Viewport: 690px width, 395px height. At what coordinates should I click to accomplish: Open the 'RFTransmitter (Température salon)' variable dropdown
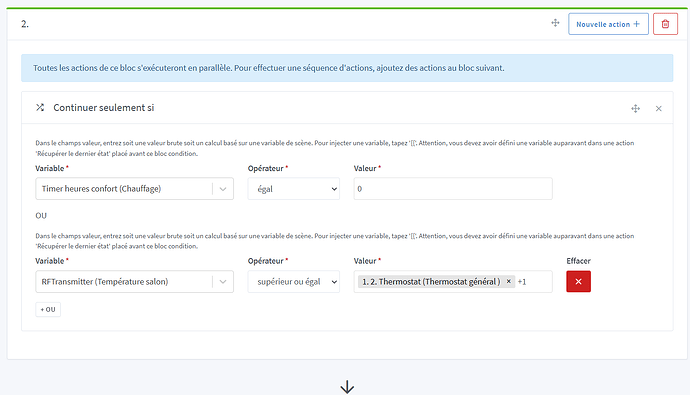pos(134,282)
